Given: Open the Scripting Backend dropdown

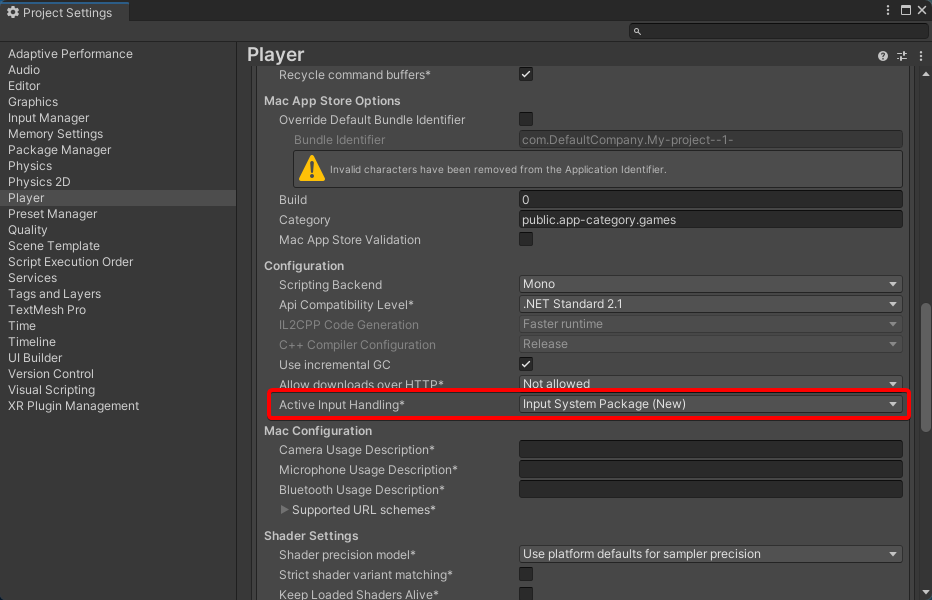Looking at the screenshot, I should [x=710, y=284].
